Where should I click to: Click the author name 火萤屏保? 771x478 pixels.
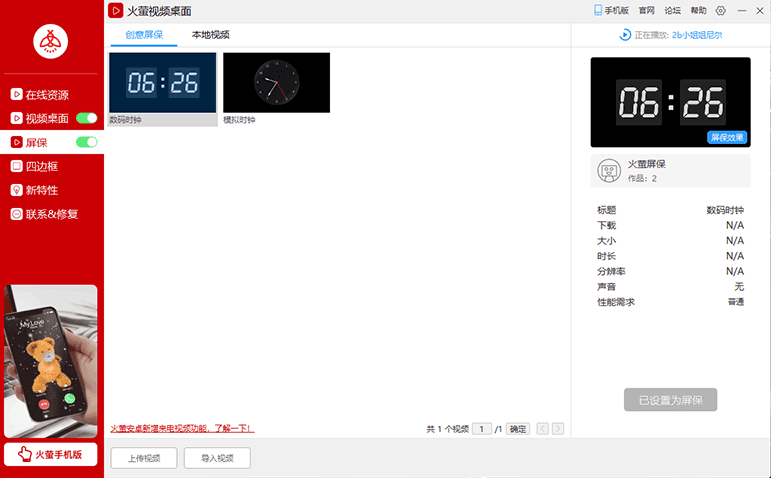(646, 164)
